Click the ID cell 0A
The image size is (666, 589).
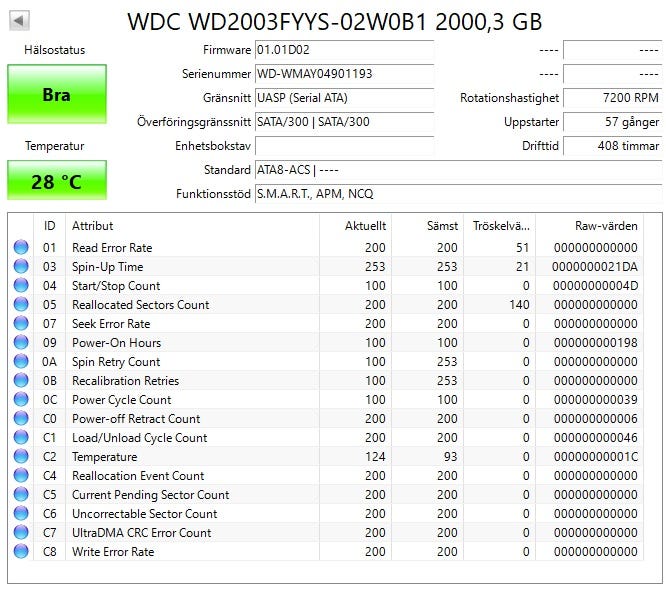click(49, 362)
